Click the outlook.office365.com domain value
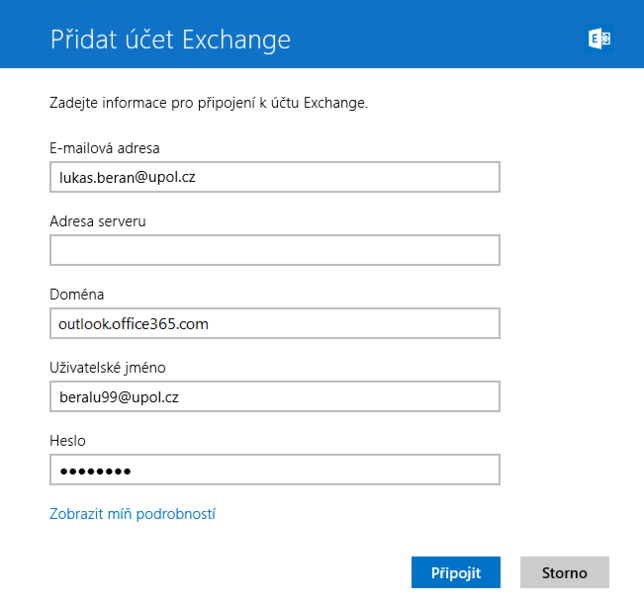 pos(133,323)
